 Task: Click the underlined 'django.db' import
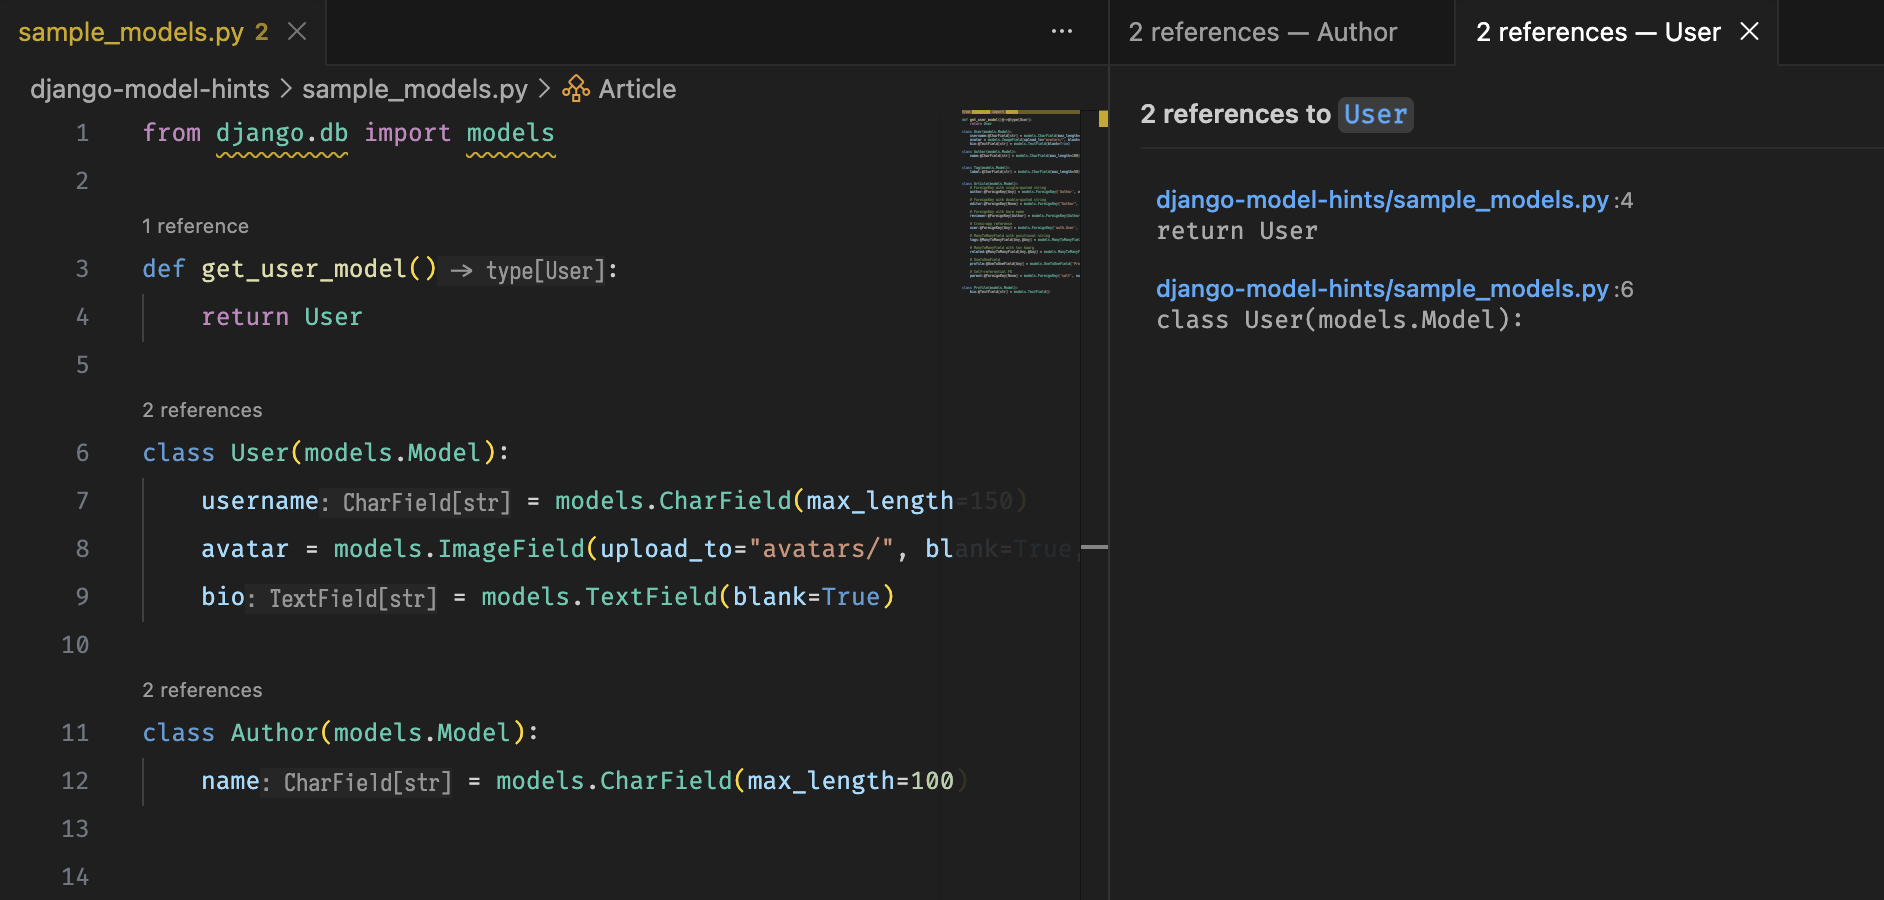pos(282,133)
